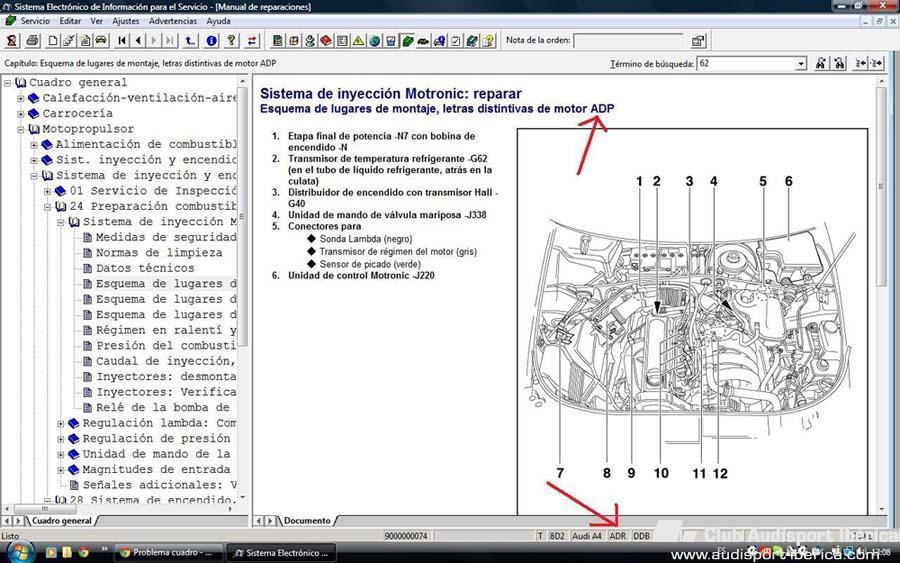The width and height of the screenshot is (900, 563).
Task: Click the dark green car toolbar icon
Action: [423, 41]
